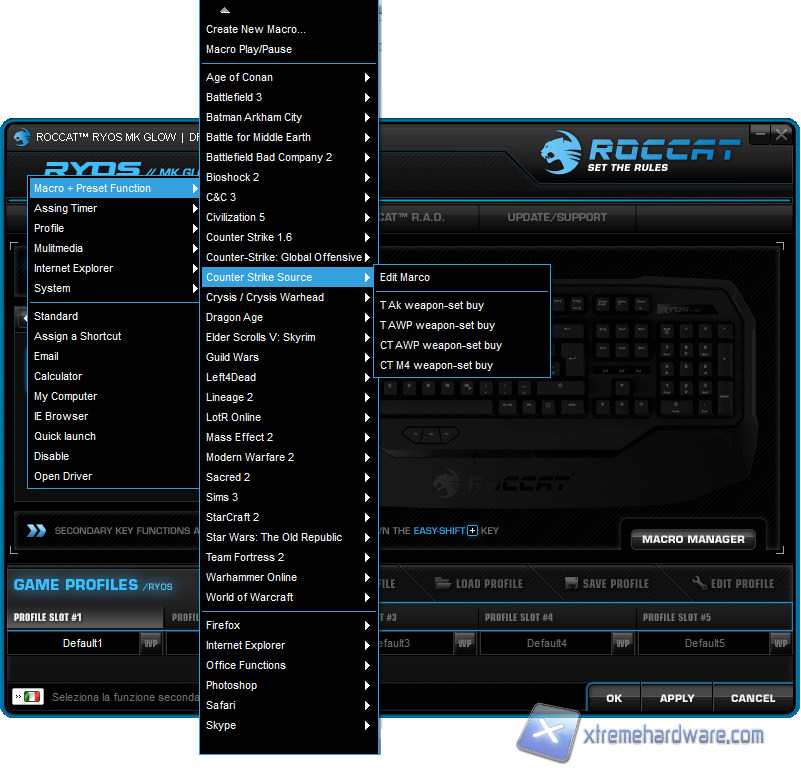
Task: Open the Photoshop preset submenu
Action: [288, 685]
